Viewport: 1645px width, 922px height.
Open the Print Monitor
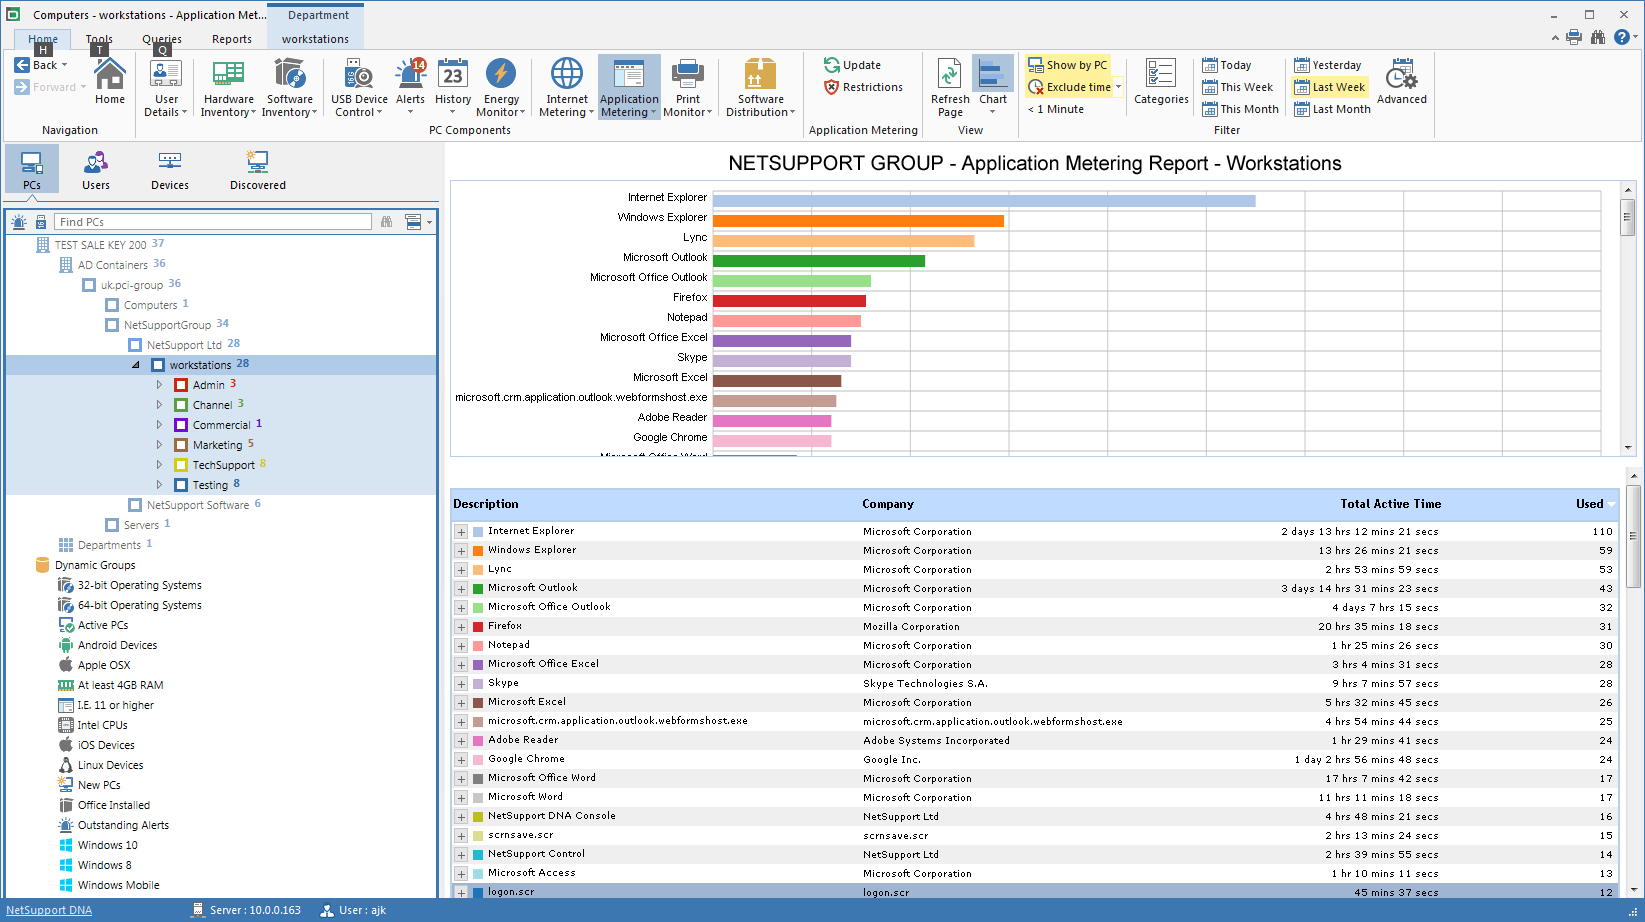(688, 86)
